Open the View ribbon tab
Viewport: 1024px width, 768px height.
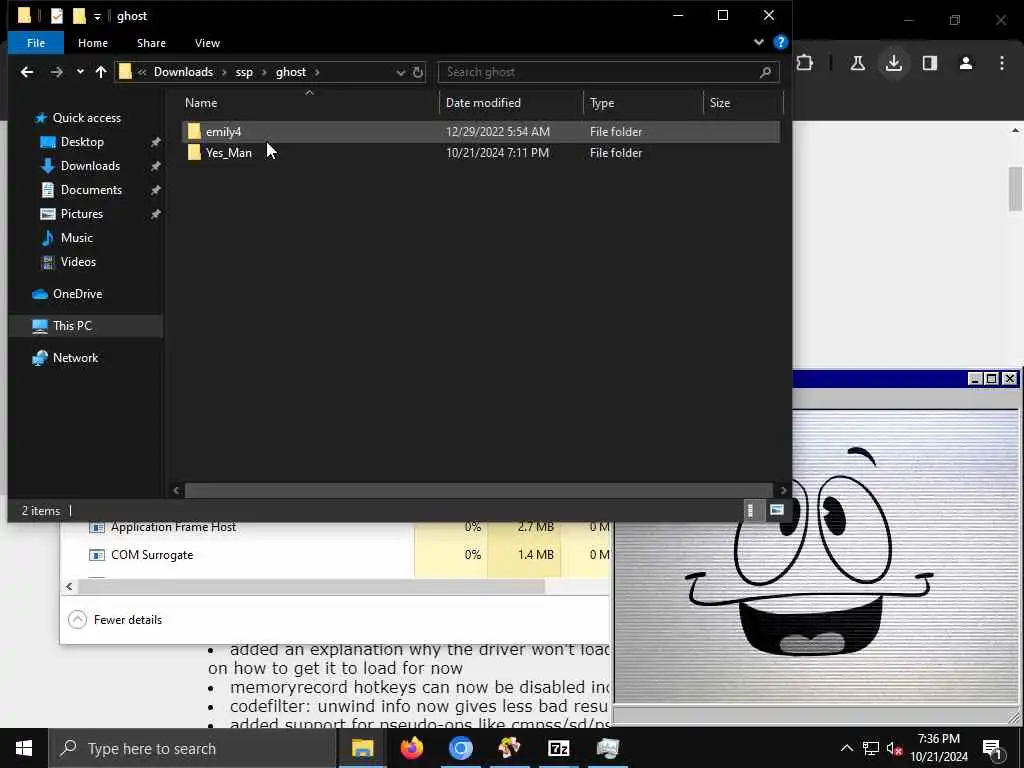coord(207,43)
